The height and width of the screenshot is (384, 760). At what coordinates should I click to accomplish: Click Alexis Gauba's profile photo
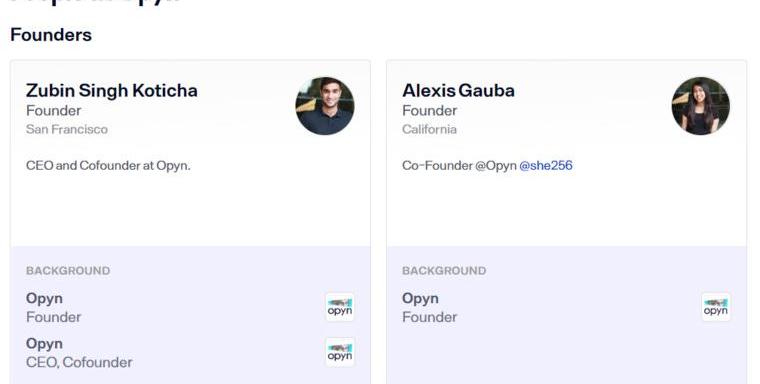[701, 106]
